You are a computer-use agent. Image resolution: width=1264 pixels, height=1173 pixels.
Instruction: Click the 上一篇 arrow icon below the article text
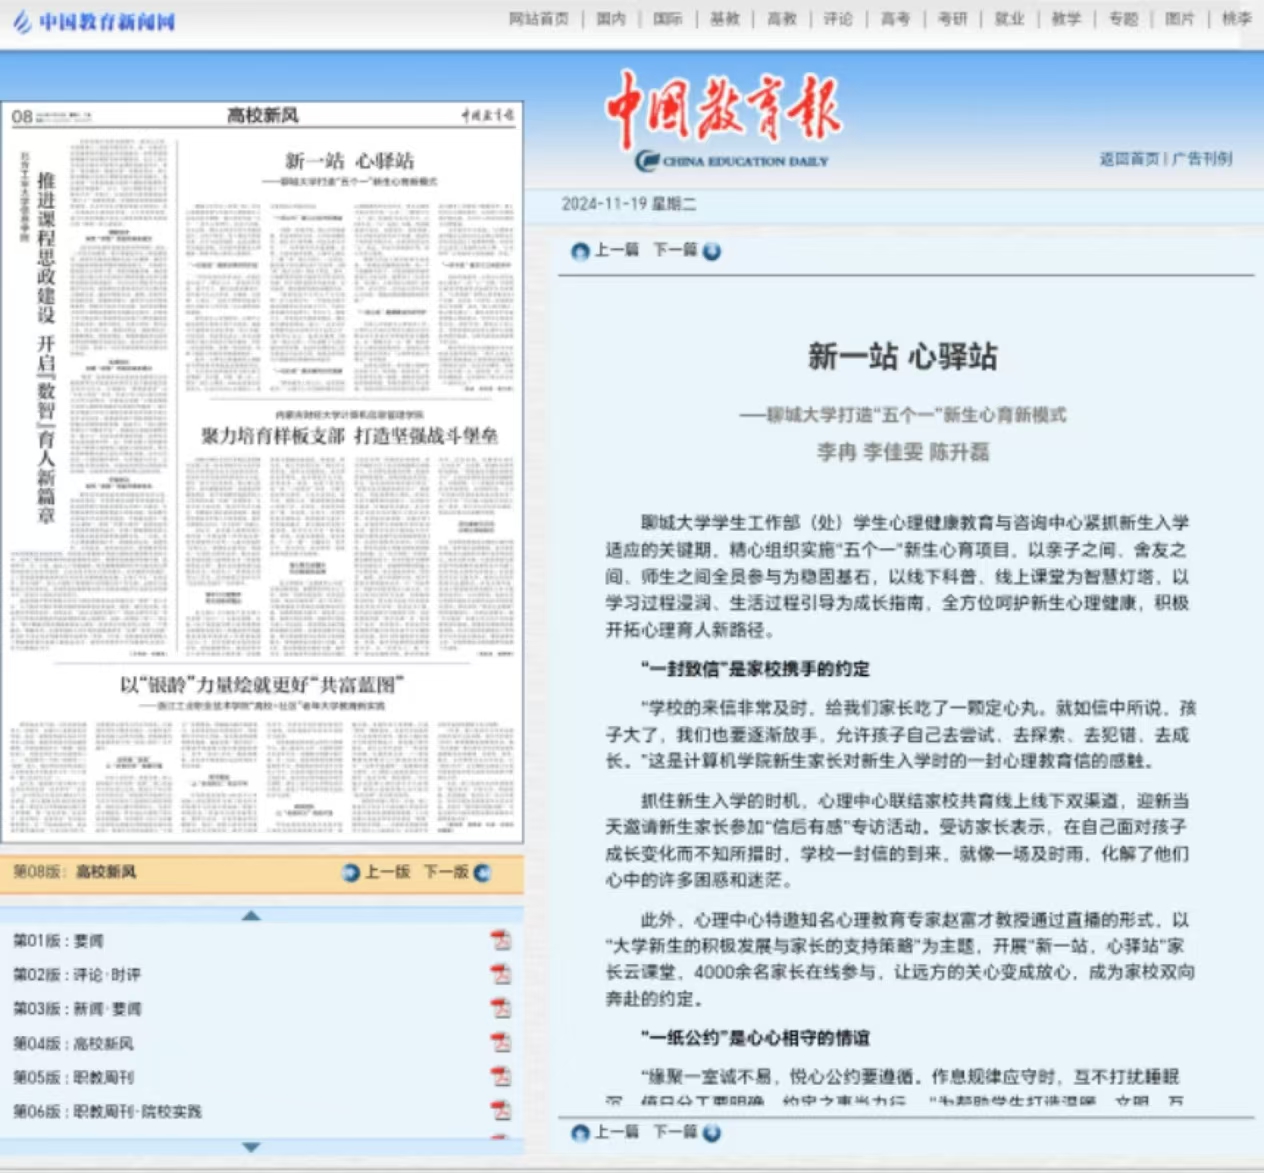pyautogui.click(x=580, y=1133)
